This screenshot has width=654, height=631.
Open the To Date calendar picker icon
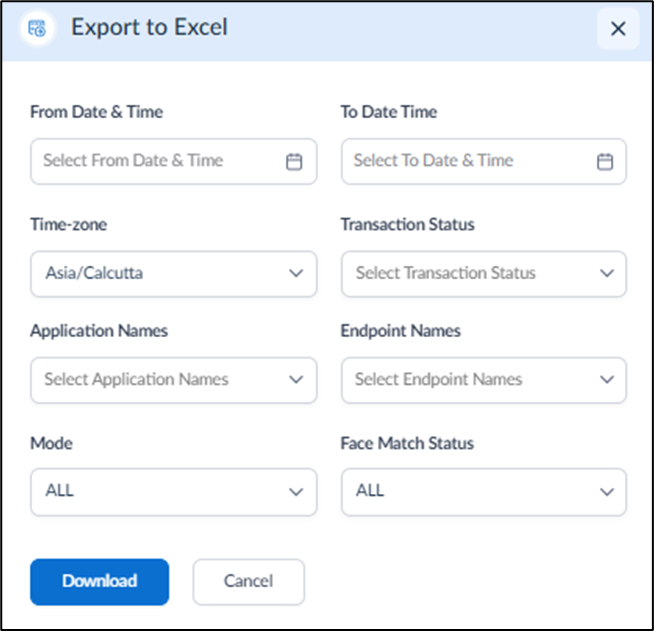(x=605, y=162)
